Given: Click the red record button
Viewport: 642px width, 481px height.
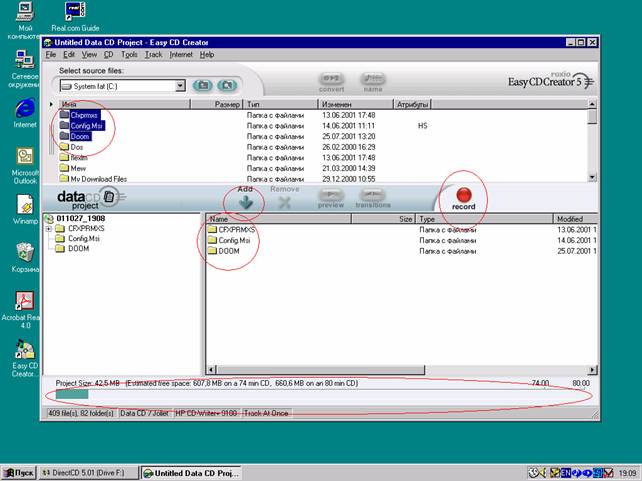Looking at the screenshot, I should click(464, 194).
